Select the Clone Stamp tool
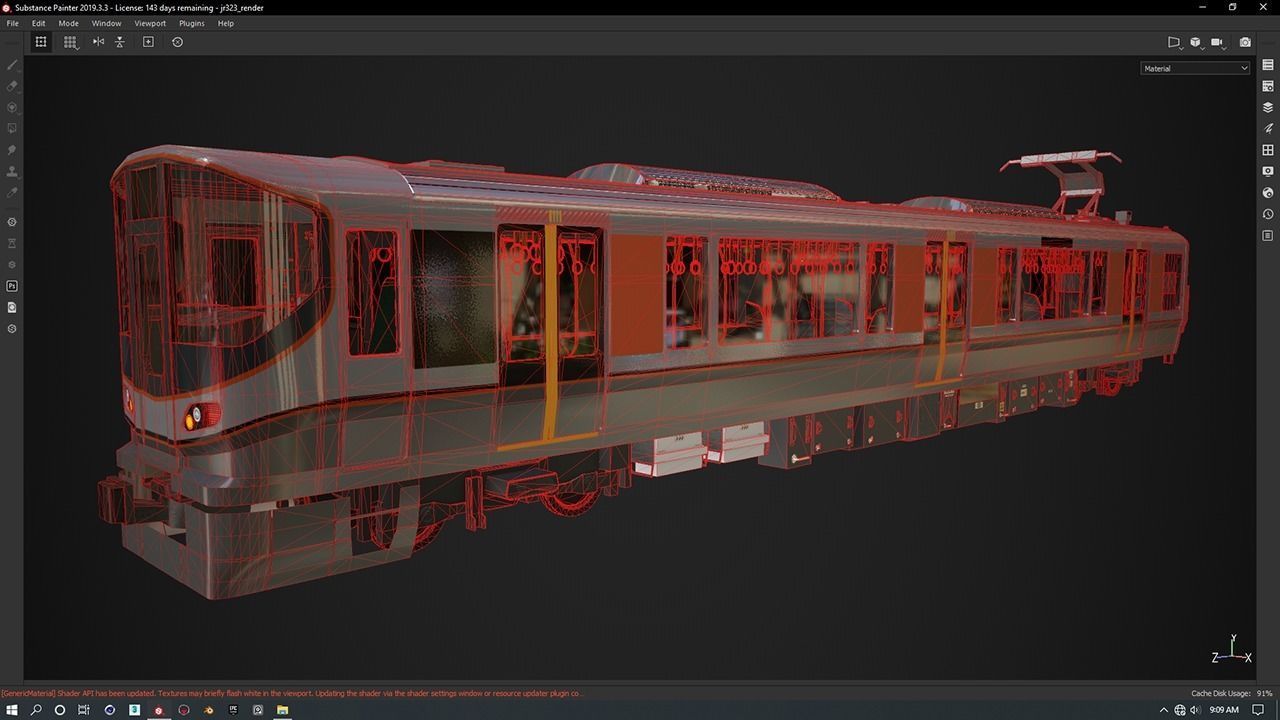 (11, 171)
